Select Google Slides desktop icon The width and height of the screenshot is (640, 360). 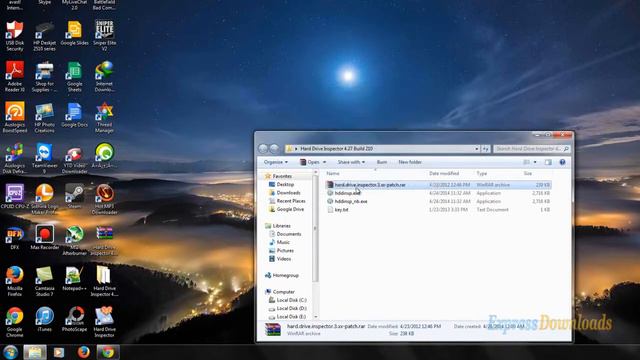[74, 33]
